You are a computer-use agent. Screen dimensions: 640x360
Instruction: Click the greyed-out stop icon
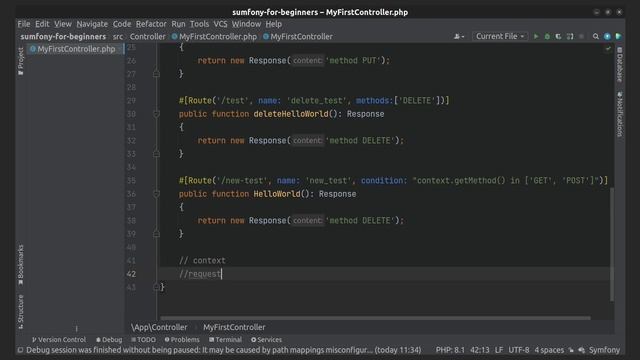tap(581, 36)
